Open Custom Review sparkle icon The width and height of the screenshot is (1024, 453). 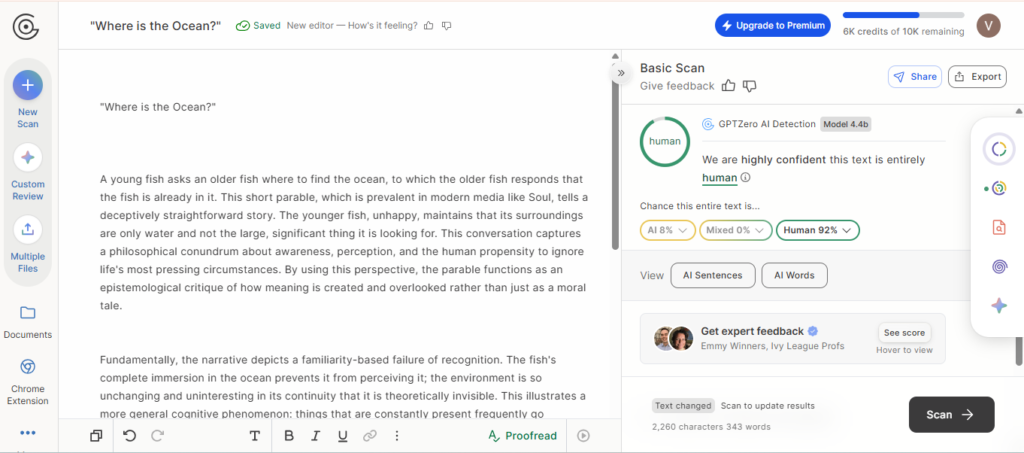click(27, 157)
